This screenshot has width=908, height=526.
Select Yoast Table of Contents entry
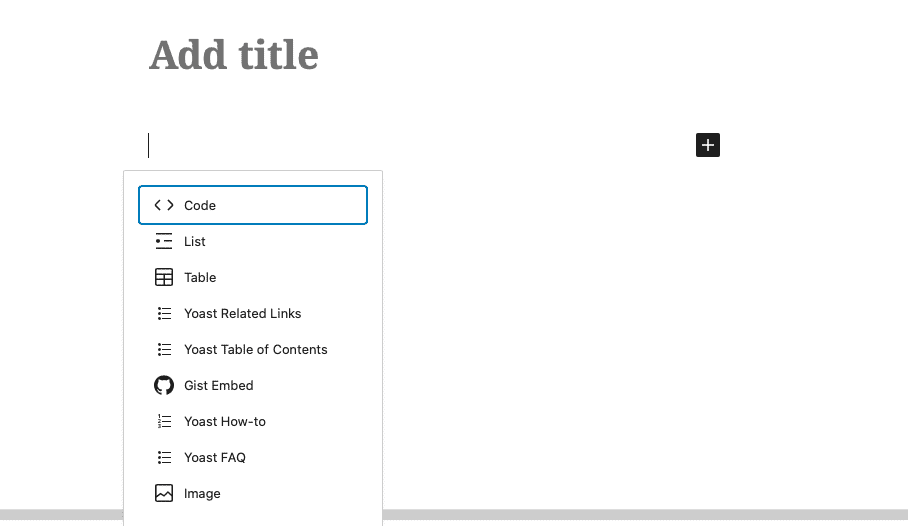(x=256, y=349)
